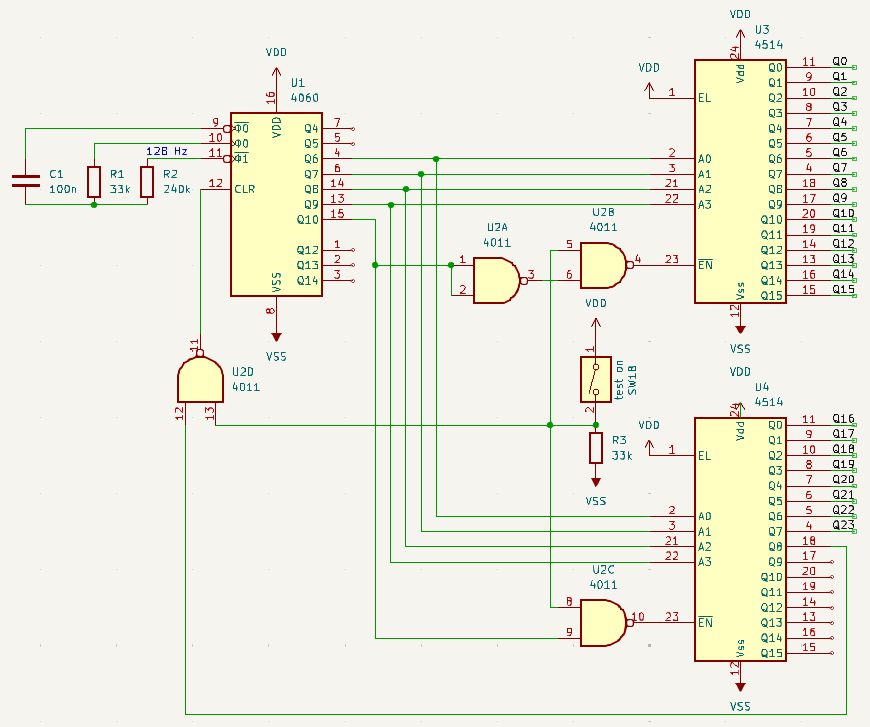Click the CLR pin label on U1
This screenshot has height=727, width=870.
click(245, 189)
